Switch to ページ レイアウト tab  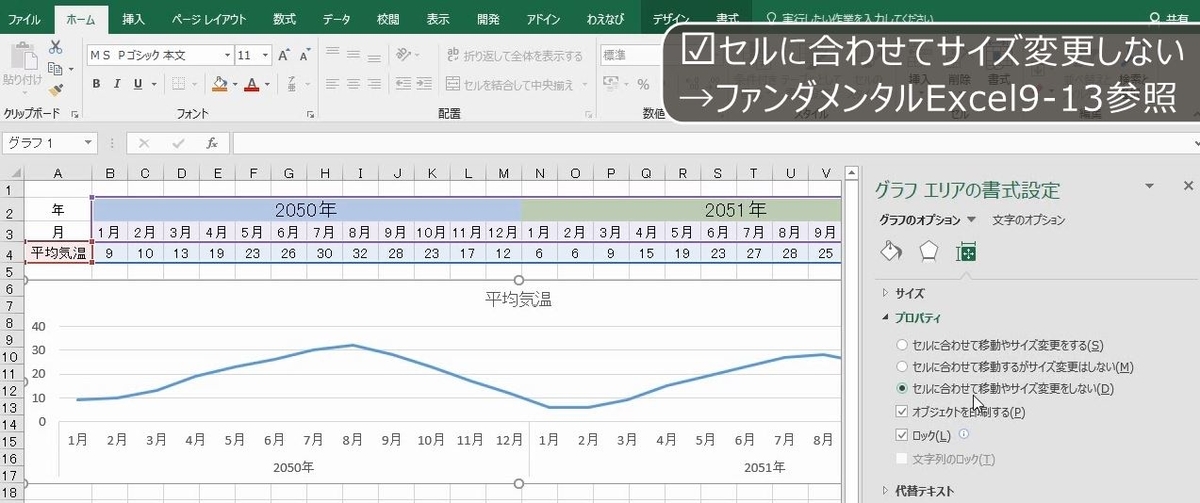point(210,19)
